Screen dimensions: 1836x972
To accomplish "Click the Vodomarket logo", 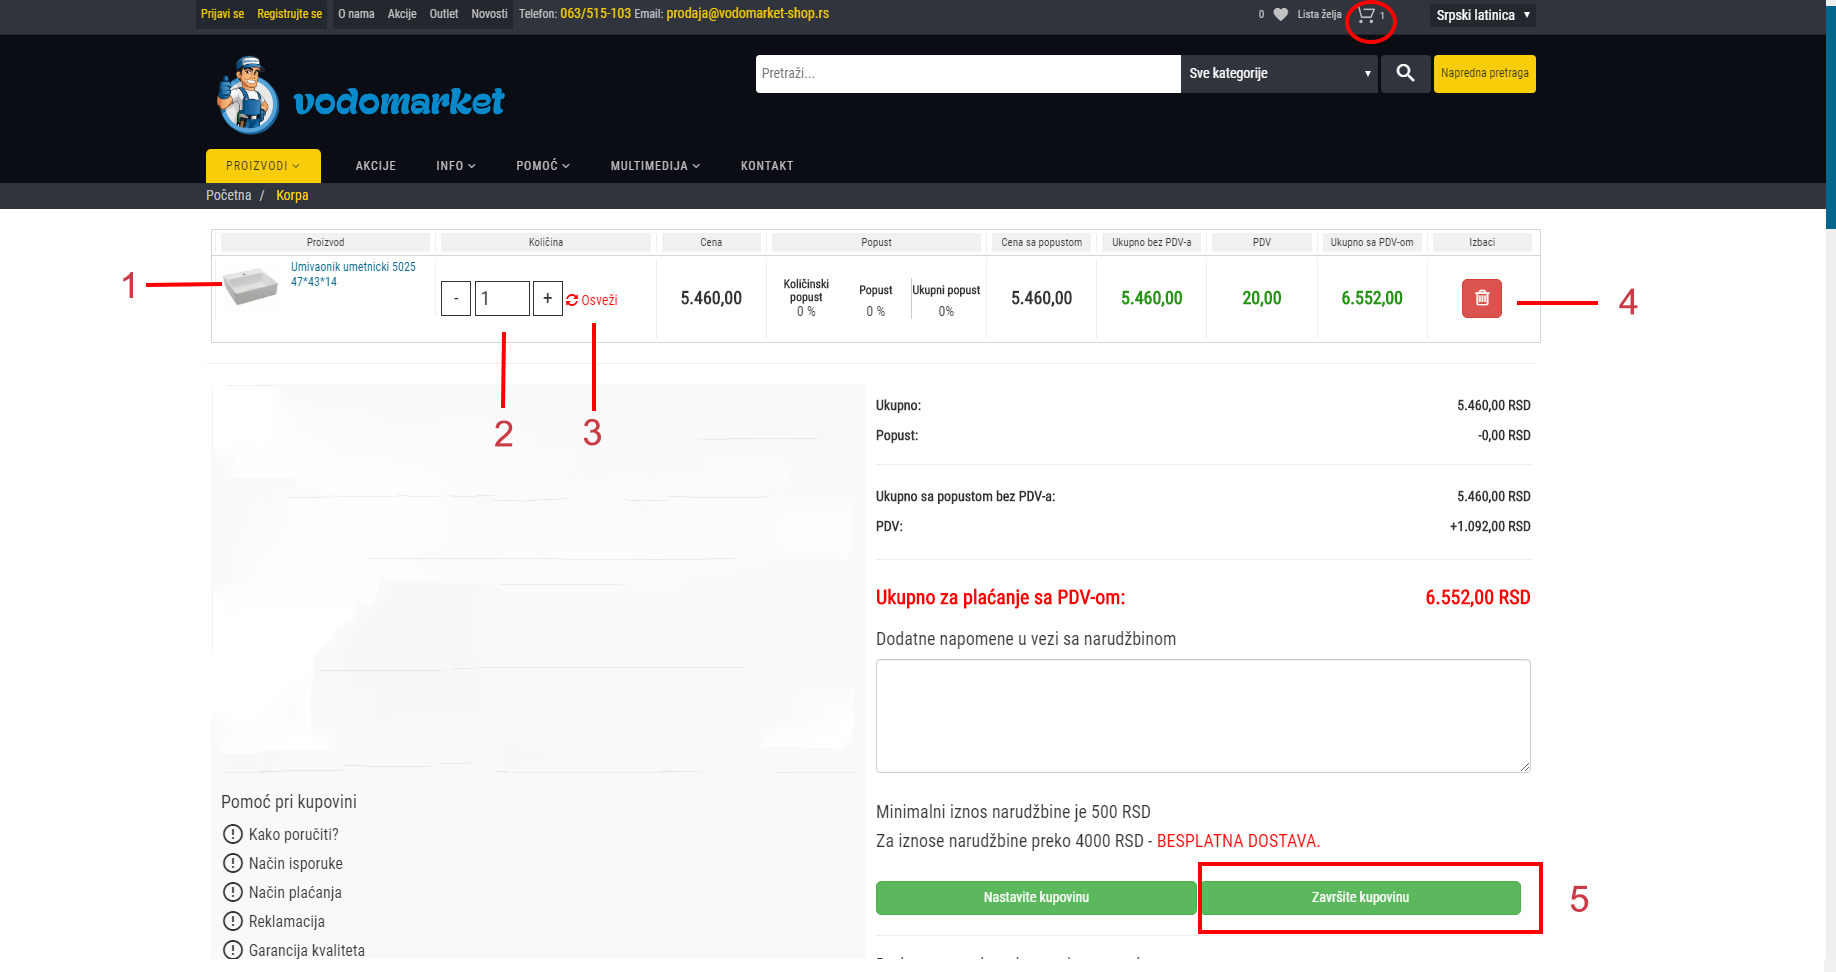I will click(361, 96).
